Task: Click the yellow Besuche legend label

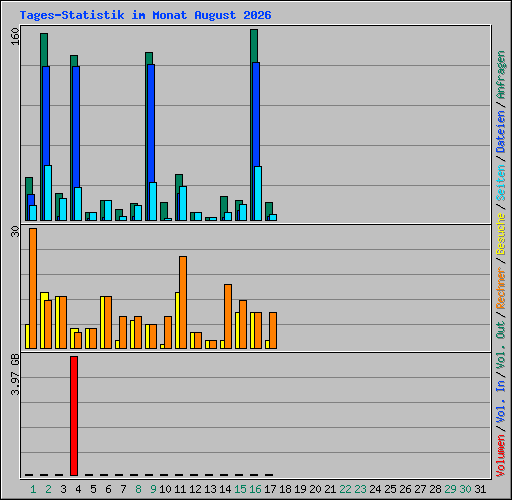Action: pos(501,234)
